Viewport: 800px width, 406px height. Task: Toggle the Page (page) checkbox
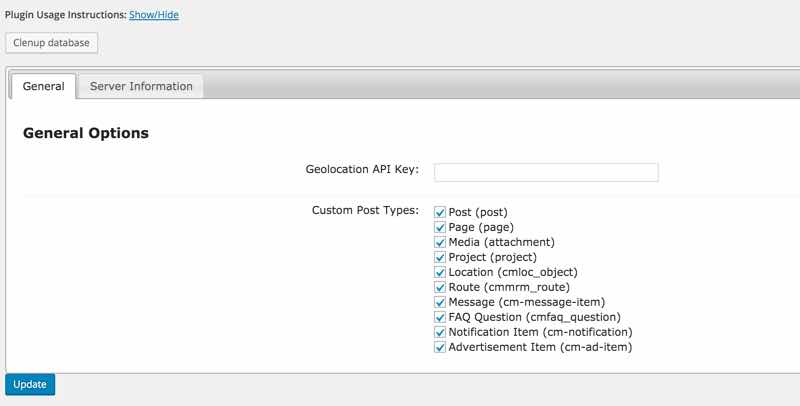[440, 227]
